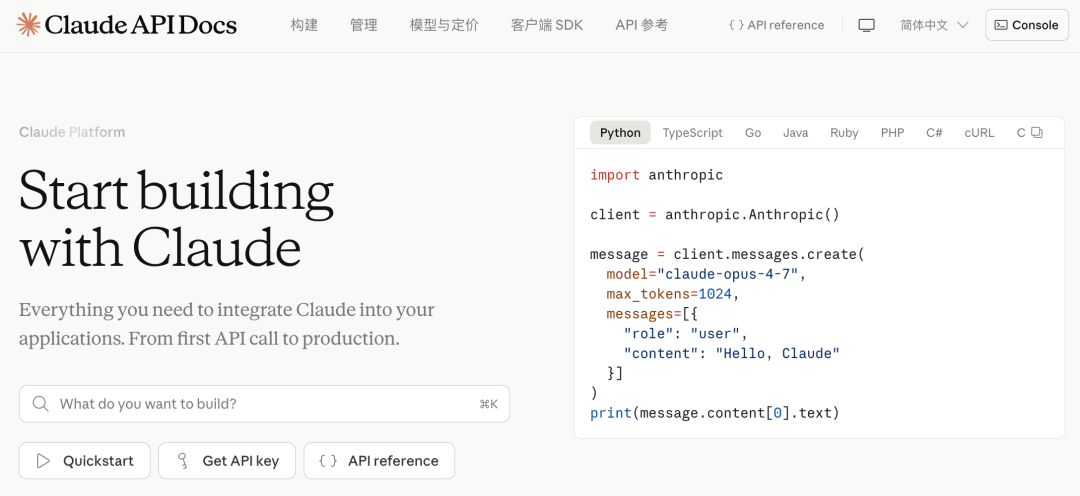
Task: Go to Claude API Docs home title
Action: [141, 25]
